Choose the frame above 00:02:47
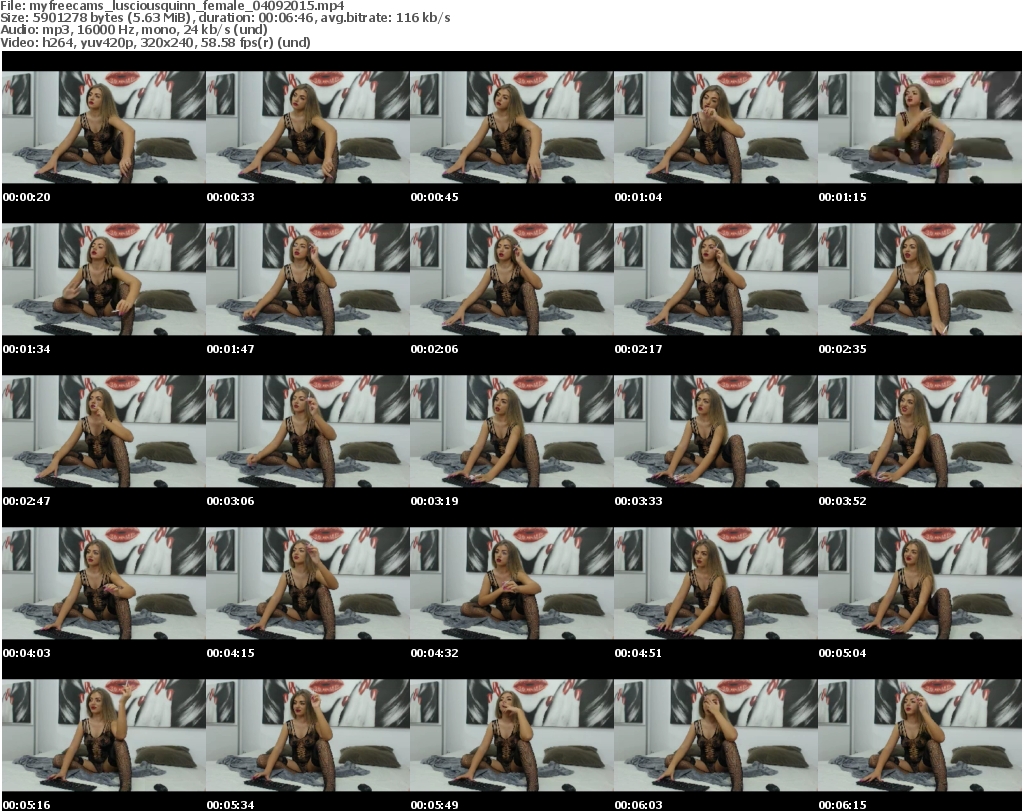Image resolution: width=1024 pixels, height=811 pixels. click(104, 432)
